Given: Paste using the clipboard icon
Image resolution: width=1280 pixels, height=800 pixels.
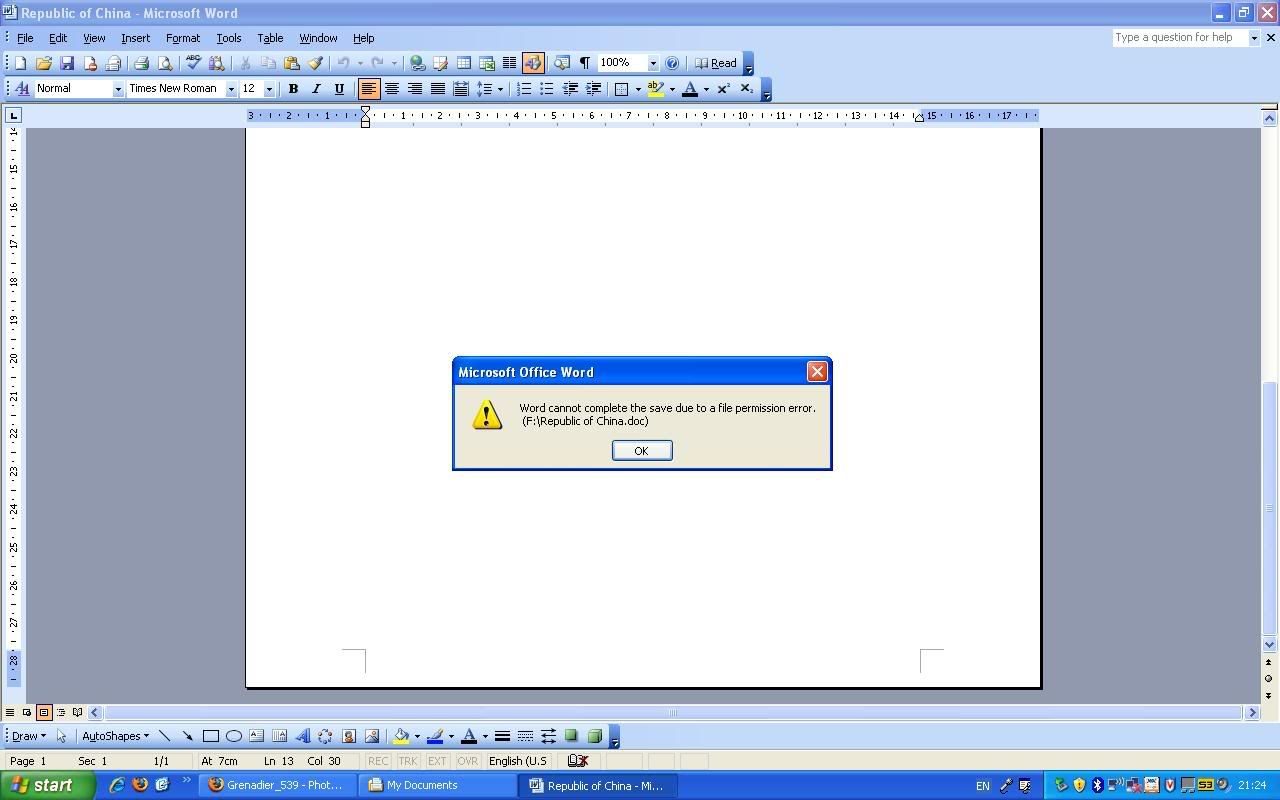Looking at the screenshot, I should pos(292,63).
